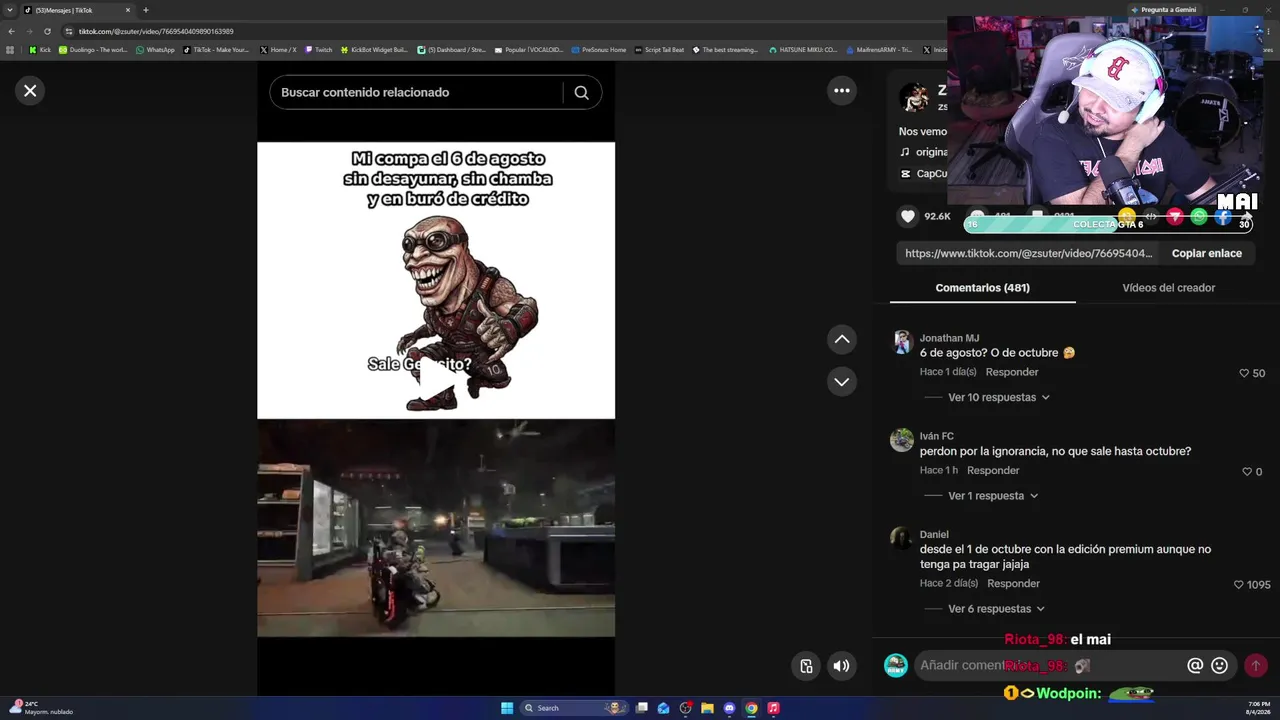Click the Copiar enlace button

(x=1207, y=254)
